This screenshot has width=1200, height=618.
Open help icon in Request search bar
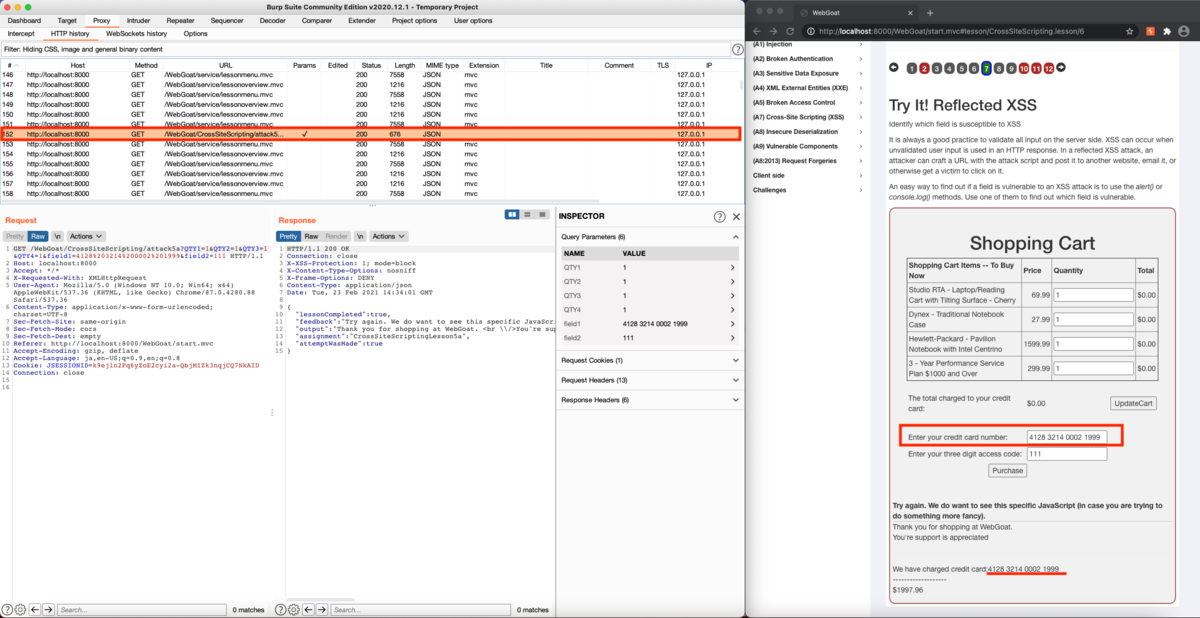pos(6,609)
